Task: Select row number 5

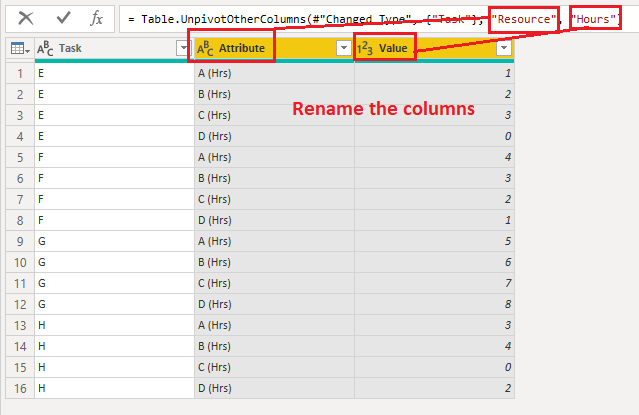Action: pos(20,157)
